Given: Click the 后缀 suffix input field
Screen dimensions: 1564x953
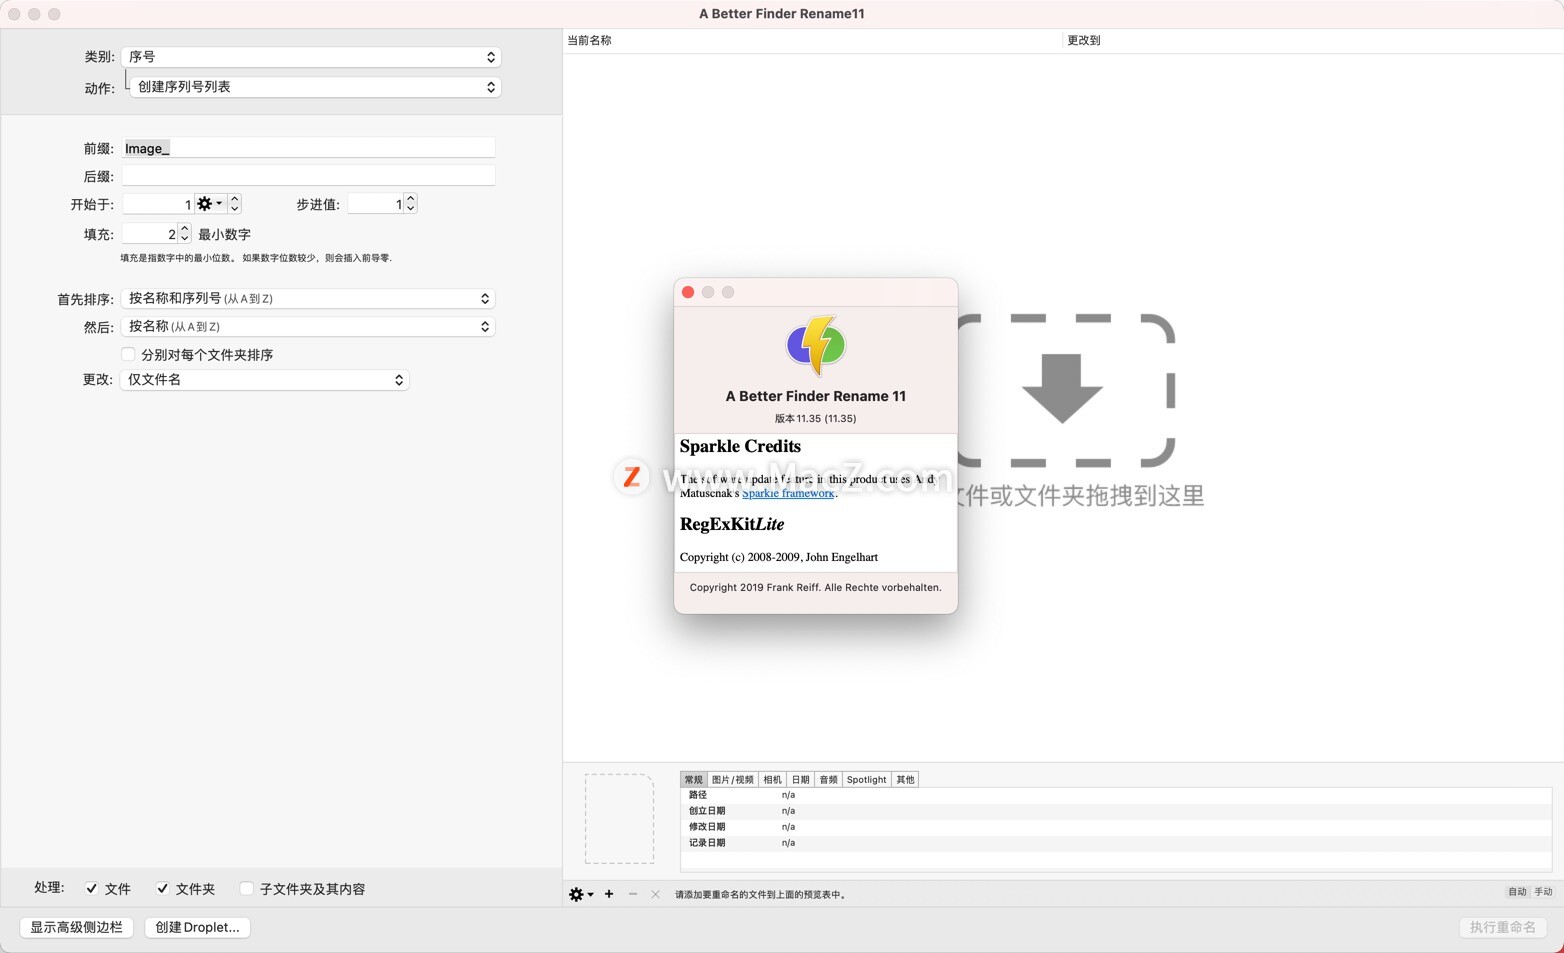Looking at the screenshot, I should tap(308, 176).
